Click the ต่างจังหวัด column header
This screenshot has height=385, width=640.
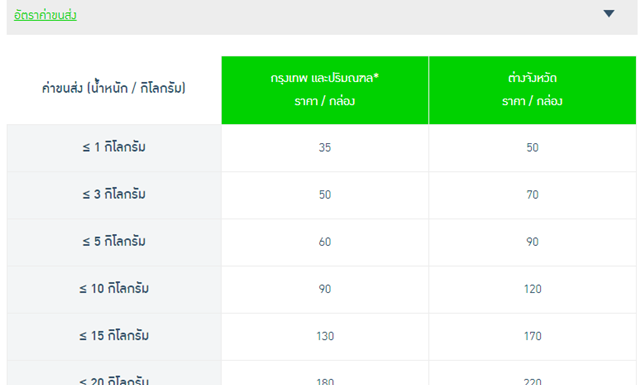pyautogui.click(x=532, y=90)
